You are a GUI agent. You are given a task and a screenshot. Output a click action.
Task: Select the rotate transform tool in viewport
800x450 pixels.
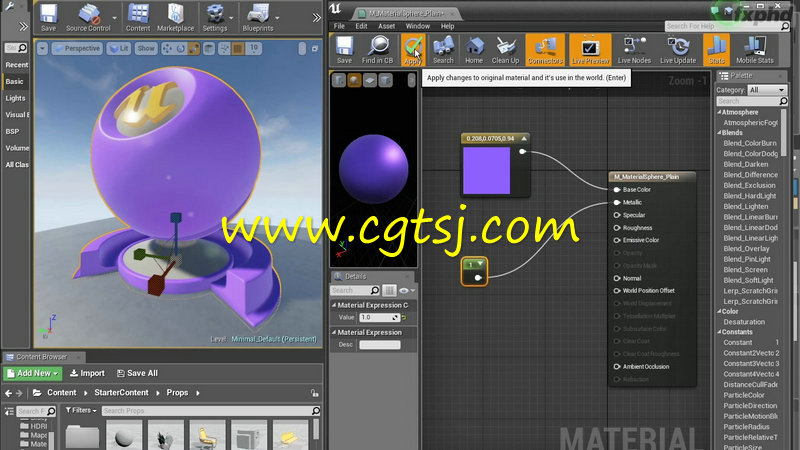point(180,48)
